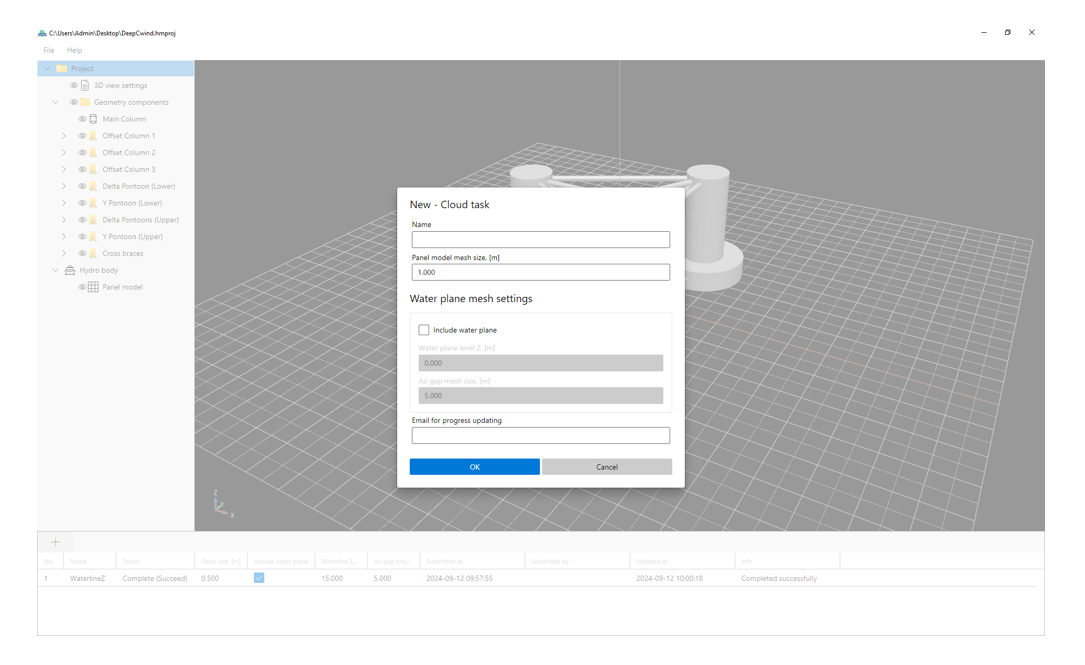1085x665 pixels.
Task: Toggle visibility eye for Panel model
Action: [82, 287]
